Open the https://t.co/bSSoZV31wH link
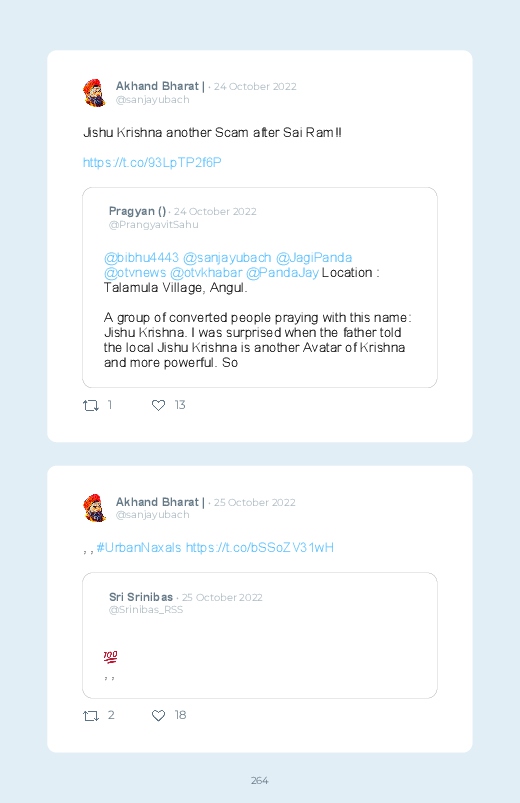 tap(259, 547)
